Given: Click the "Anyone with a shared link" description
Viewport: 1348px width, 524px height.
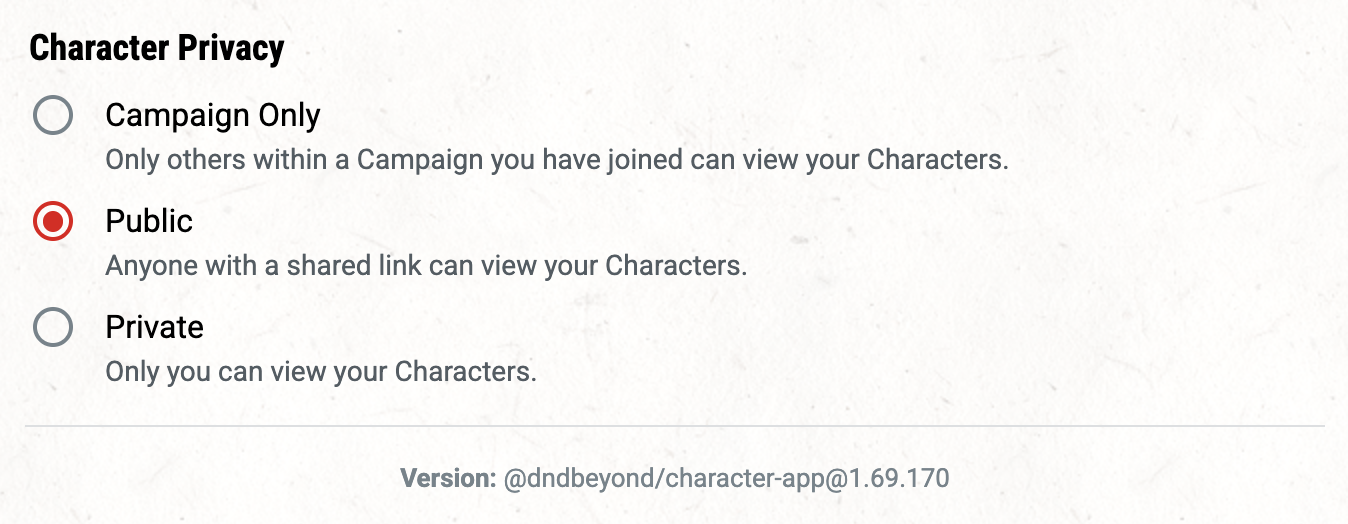Looking at the screenshot, I should tap(426, 266).
